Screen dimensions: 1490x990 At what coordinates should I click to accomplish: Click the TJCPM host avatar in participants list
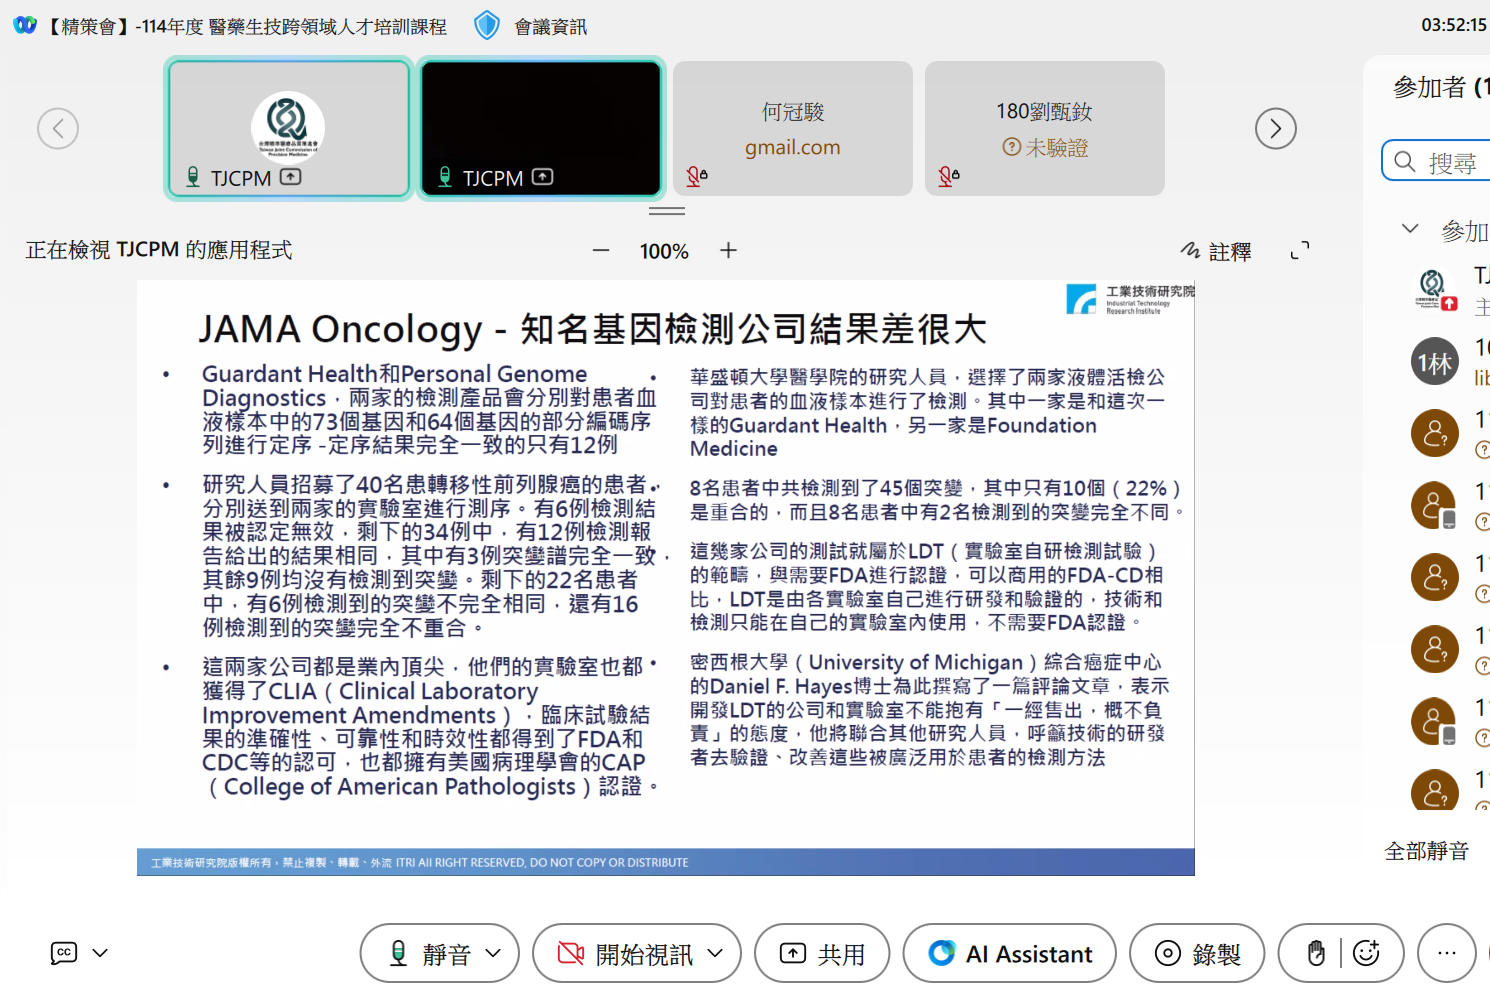pyautogui.click(x=1434, y=289)
